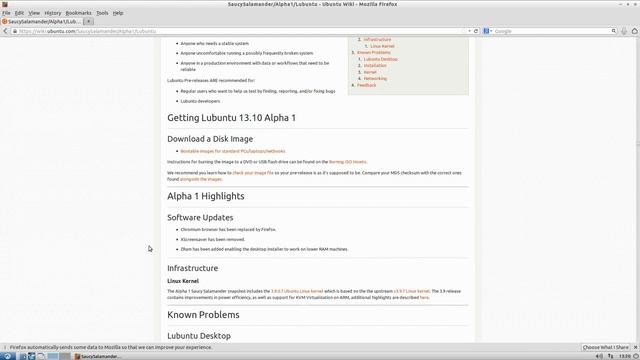Image resolution: width=640 pixels, height=360 pixels.
Task: Launch the web browser icon in taskbar
Action: pos(32,356)
